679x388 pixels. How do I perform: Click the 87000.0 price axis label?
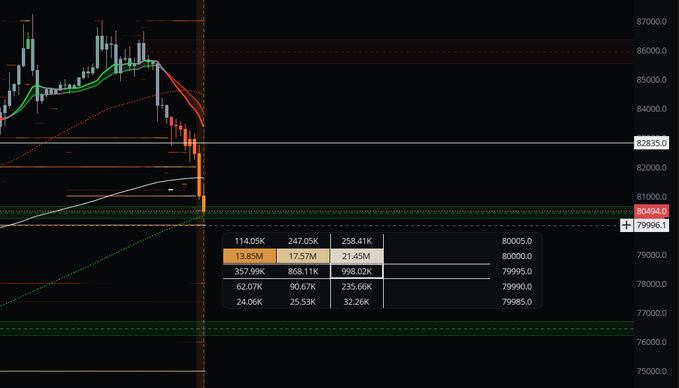(x=651, y=22)
